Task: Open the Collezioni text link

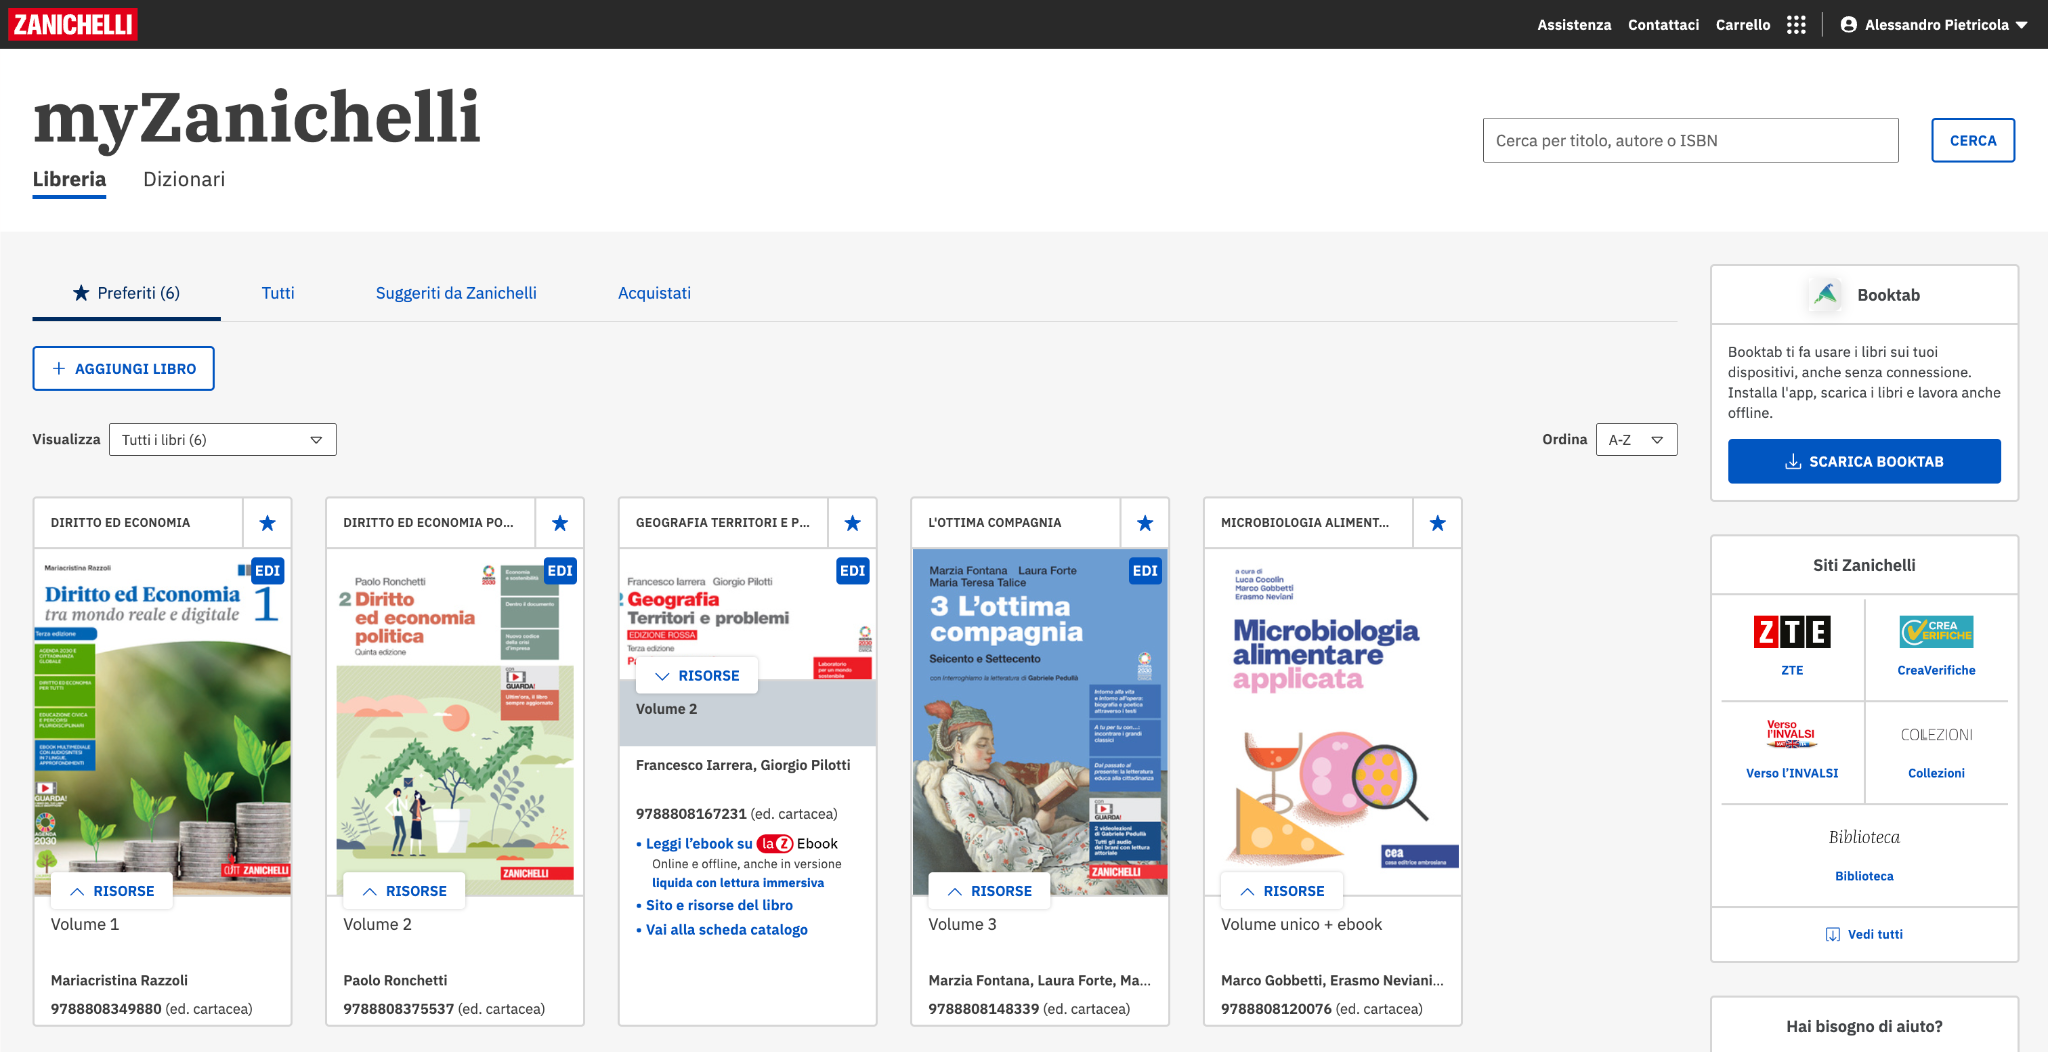Action: pos(1936,773)
